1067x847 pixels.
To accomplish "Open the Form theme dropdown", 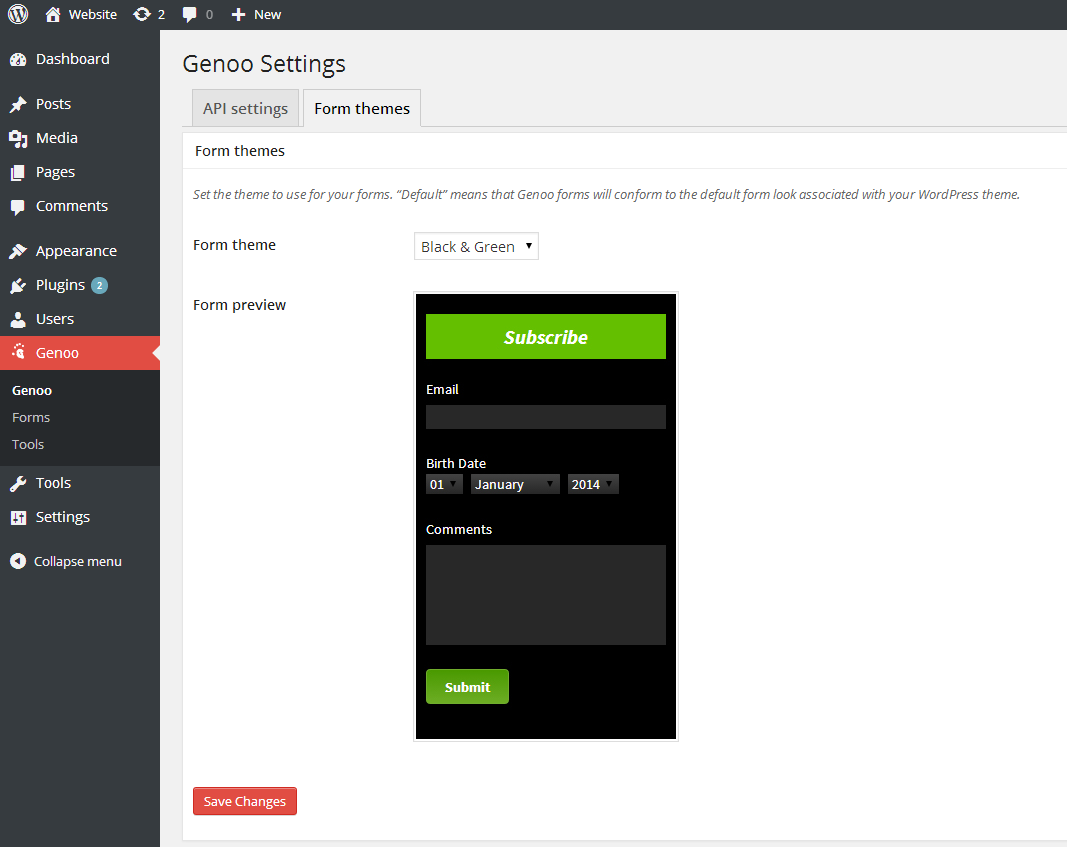I will point(476,246).
